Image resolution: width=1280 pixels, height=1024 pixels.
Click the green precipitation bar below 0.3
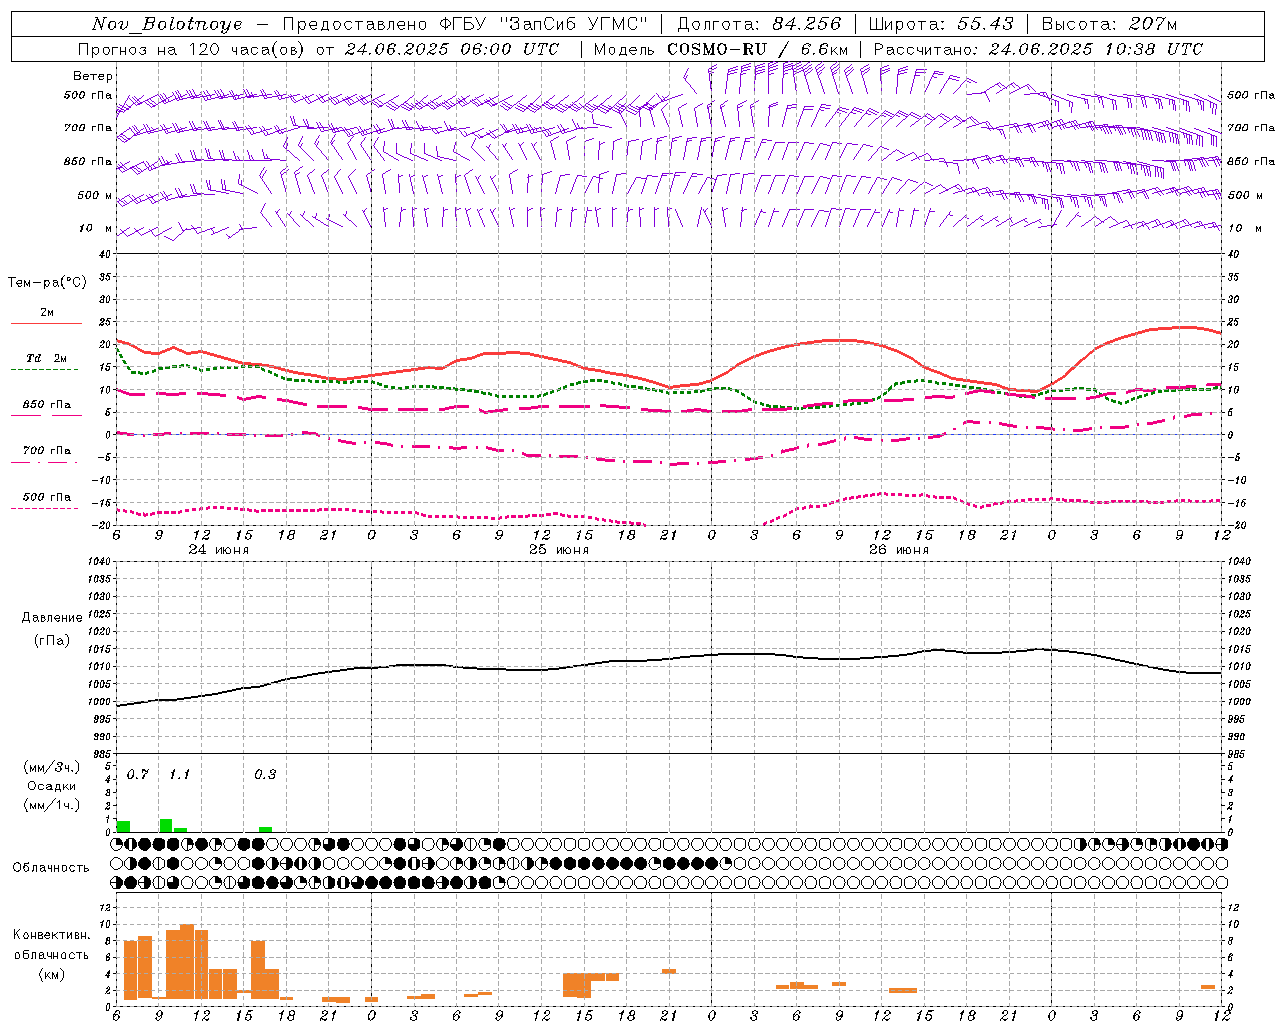[265, 829]
